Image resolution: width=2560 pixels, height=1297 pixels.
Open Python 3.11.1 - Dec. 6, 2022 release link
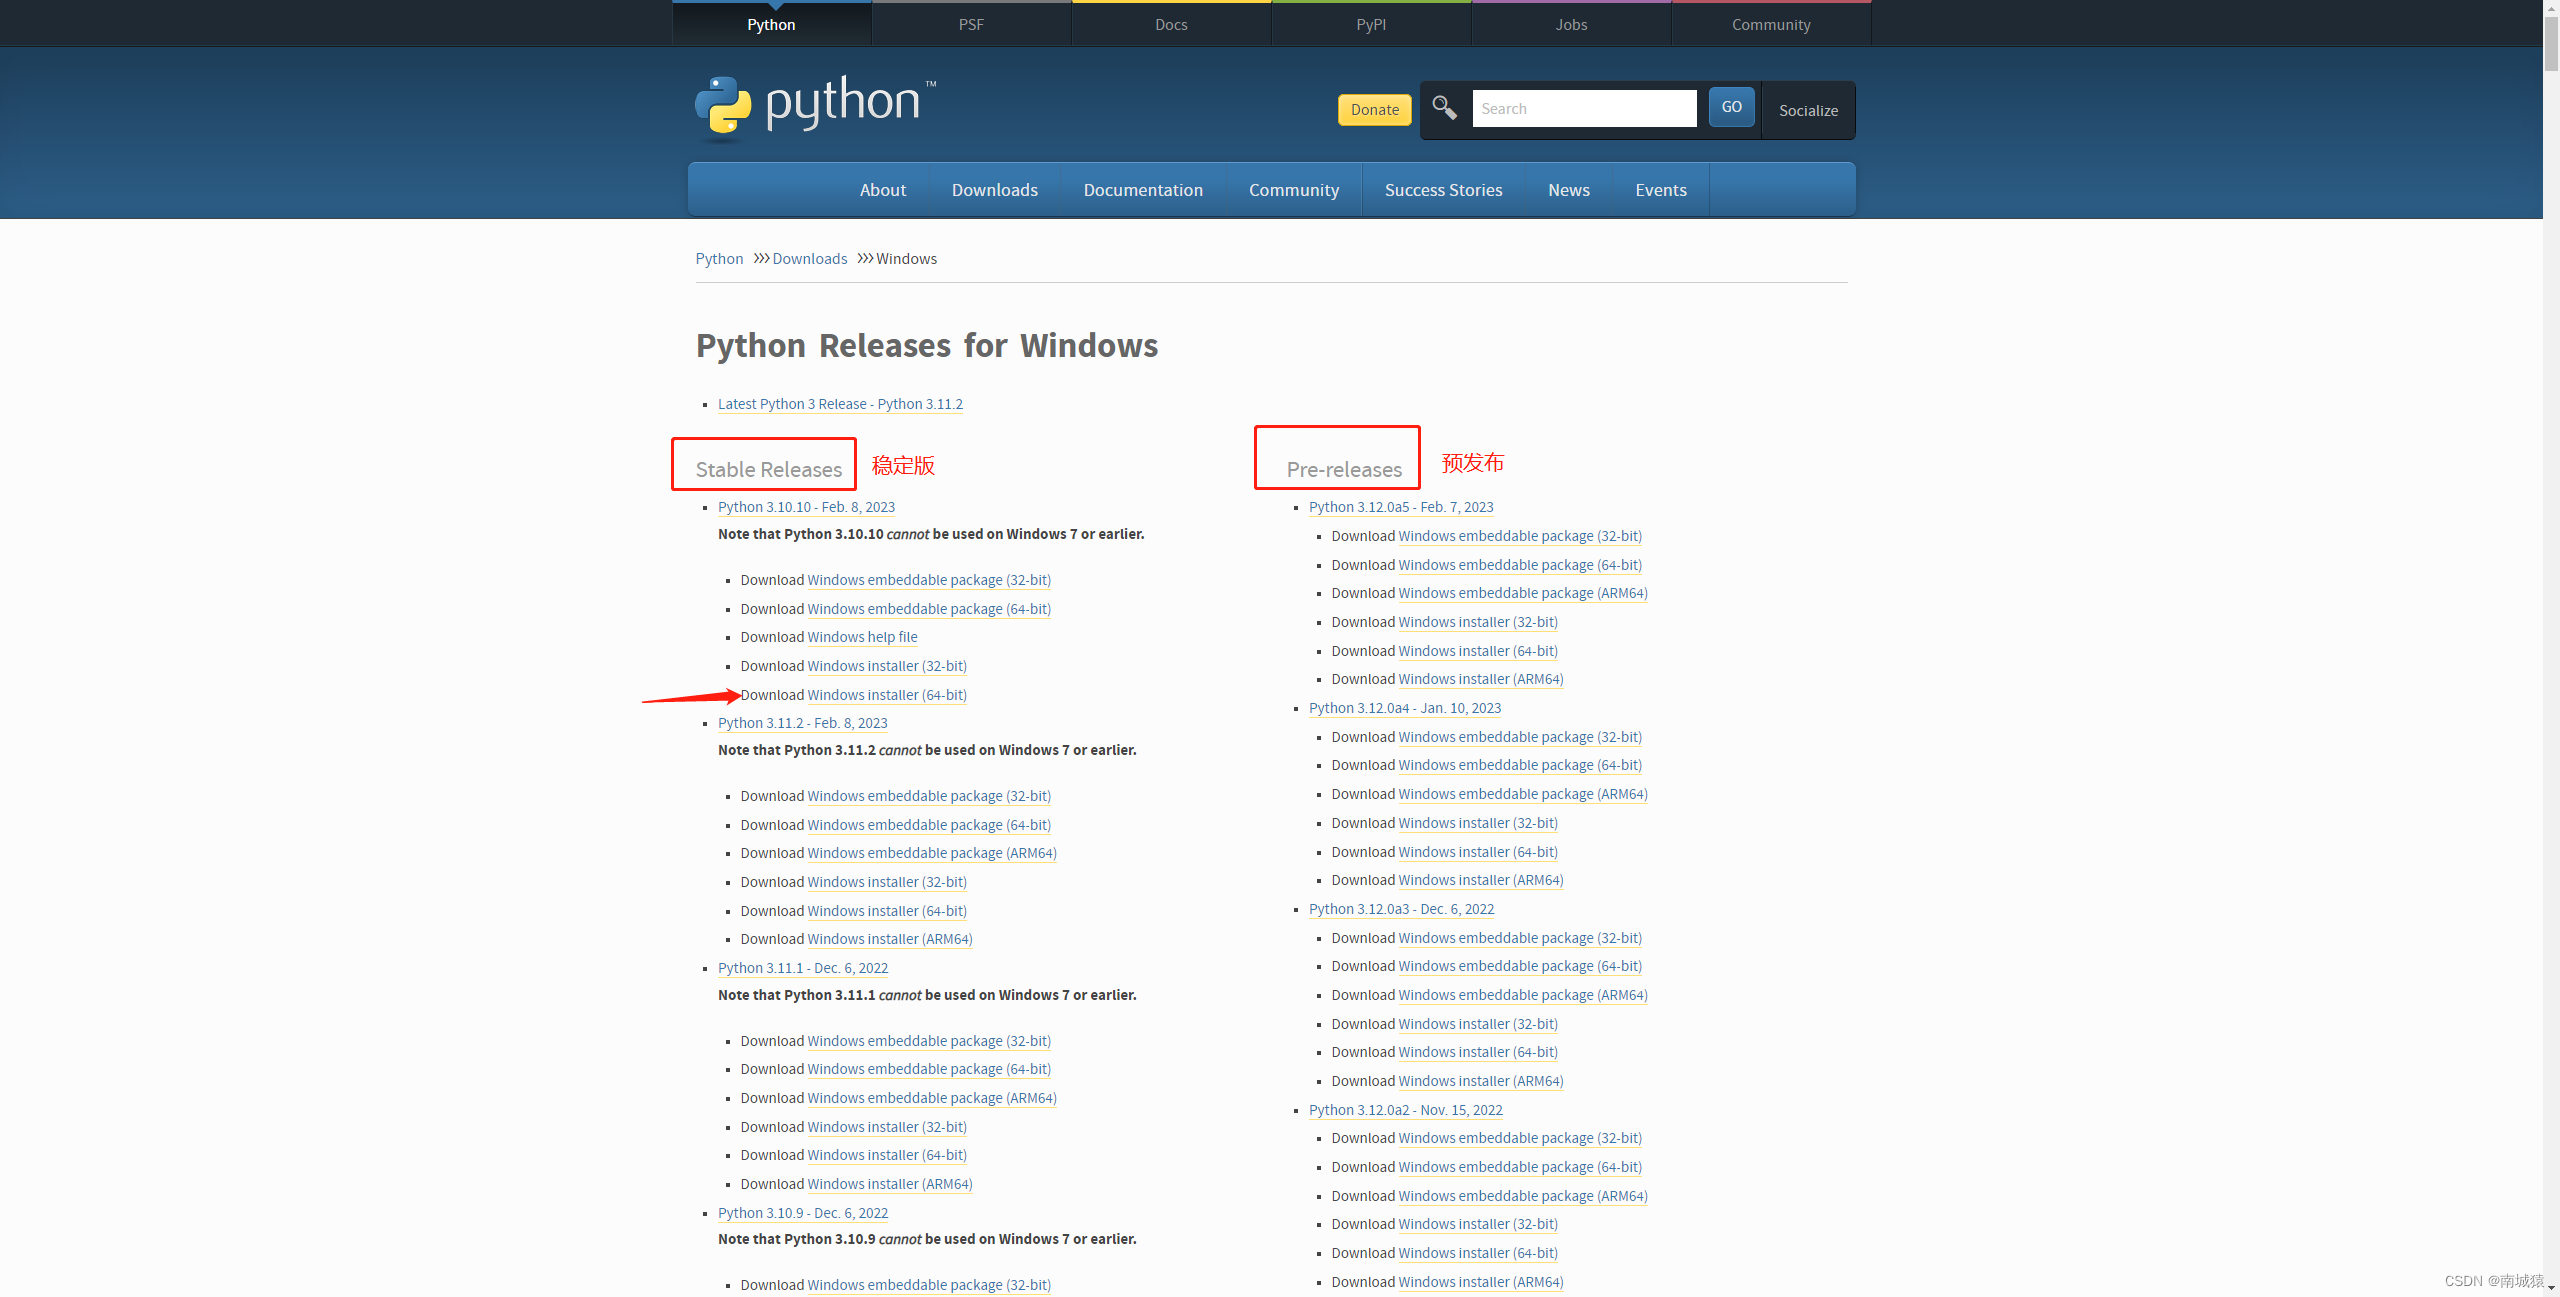[803, 968]
